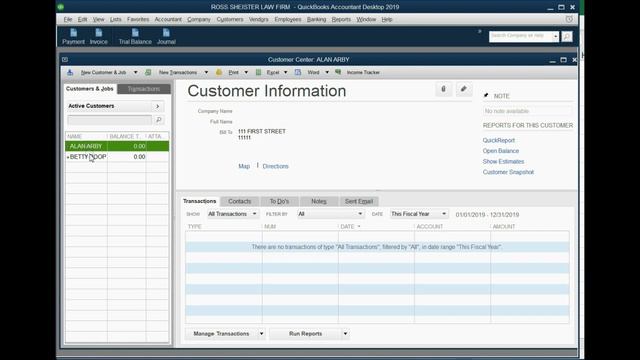Open the Customers menu
Viewport: 640px width, 360px height.
(x=230, y=19)
